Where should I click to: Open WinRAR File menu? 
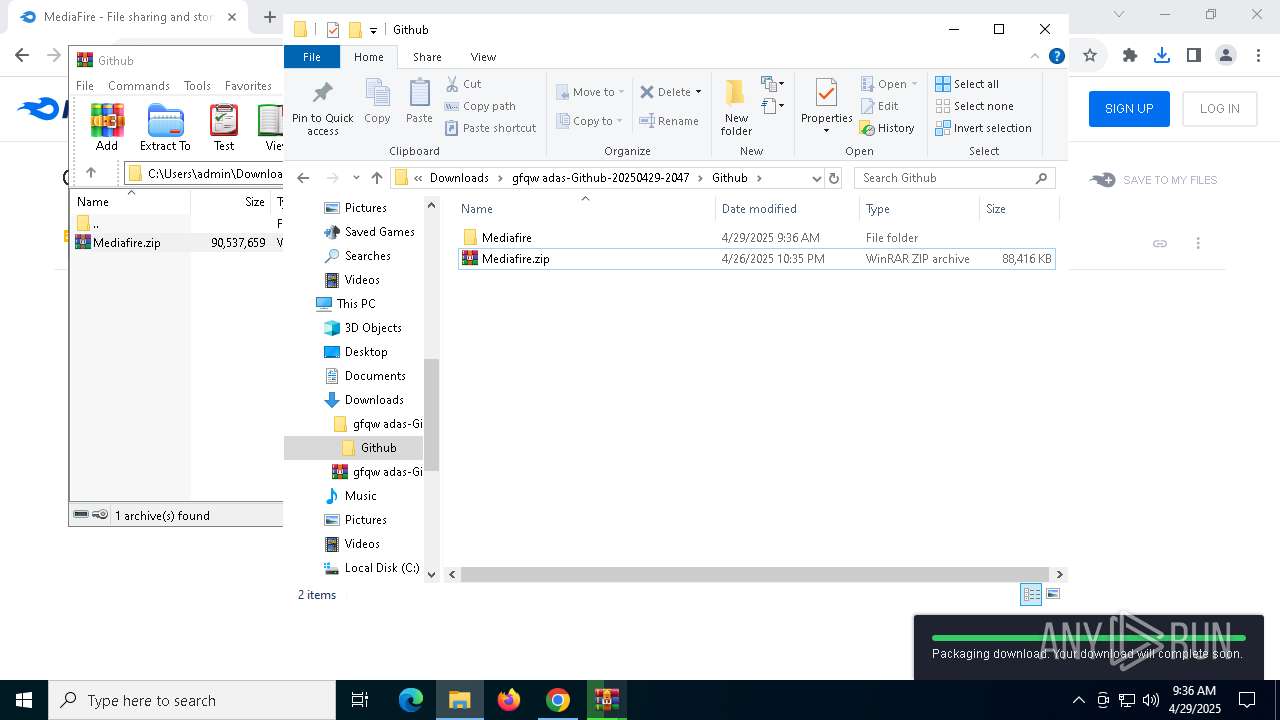pyautogui.click(x=85, y=86)
